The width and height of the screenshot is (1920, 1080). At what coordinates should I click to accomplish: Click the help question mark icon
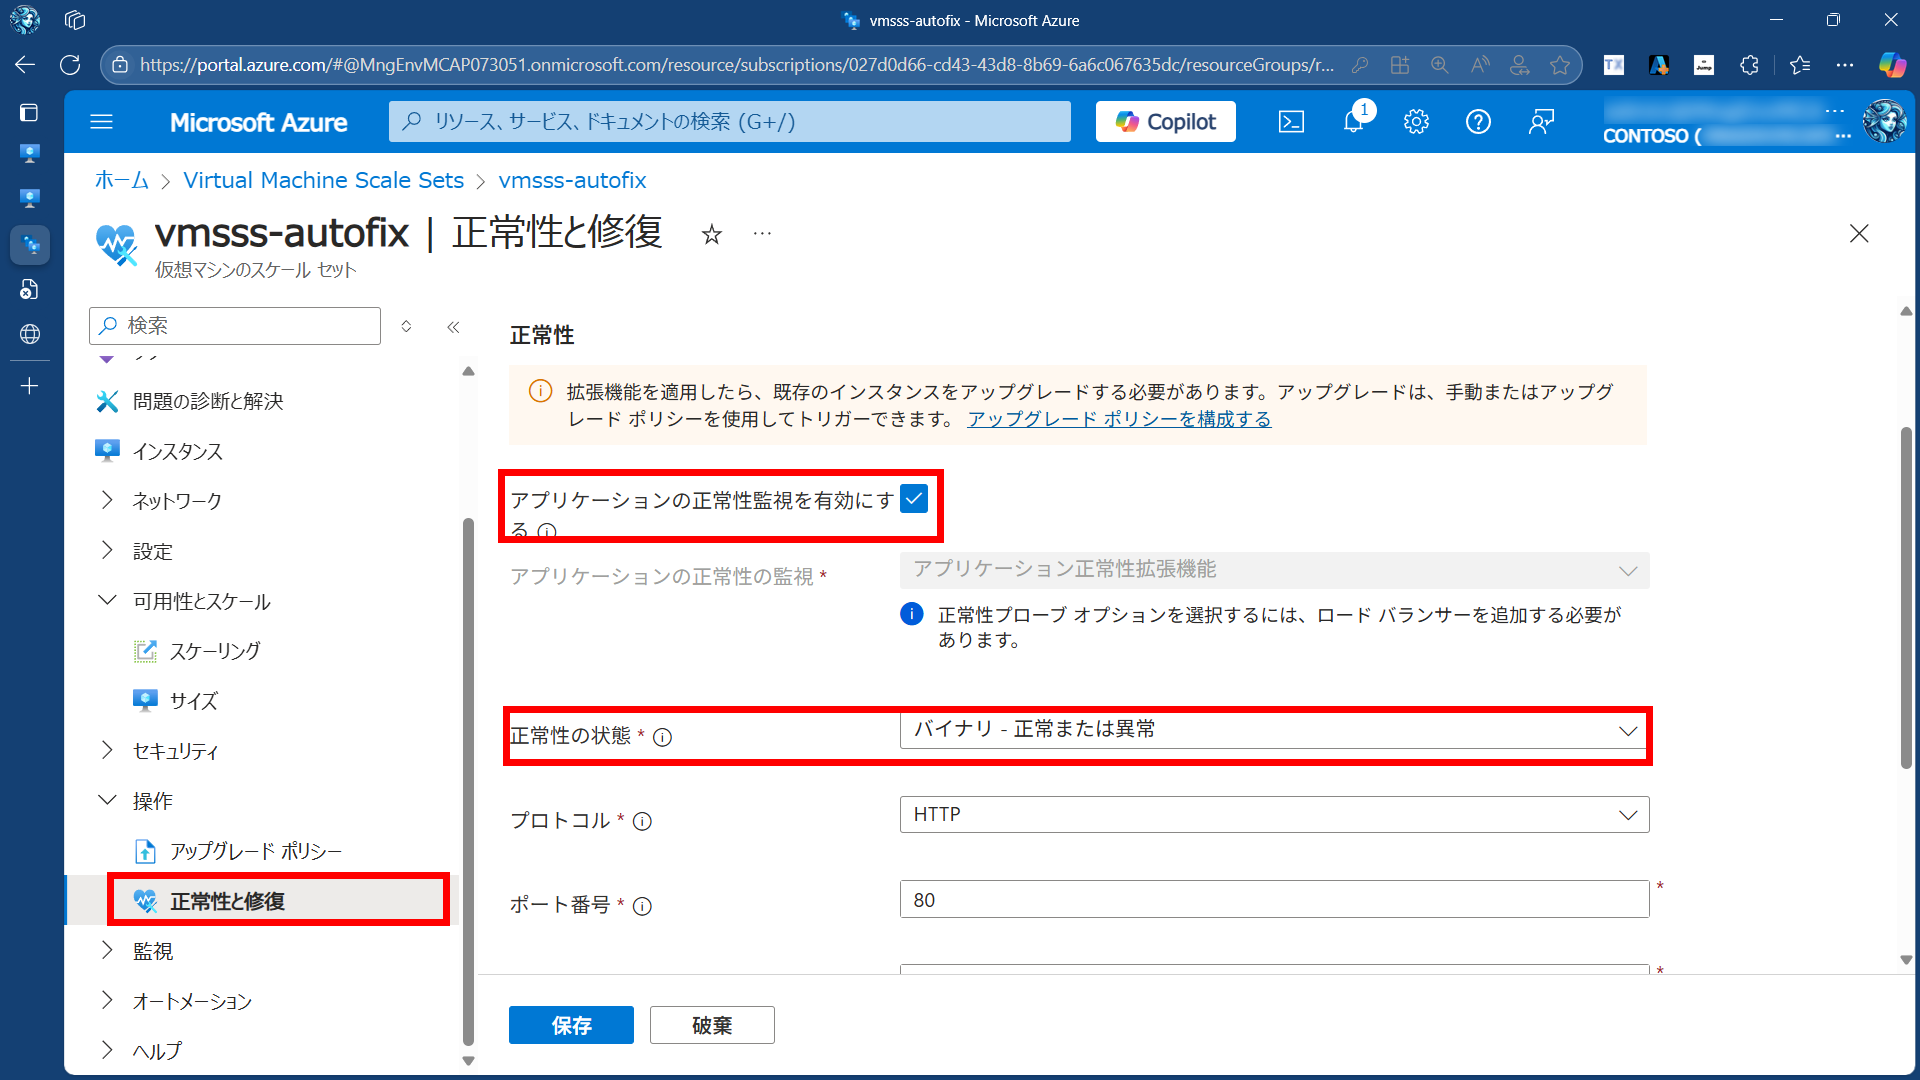pyautogui.click(x=1478, y=122)
